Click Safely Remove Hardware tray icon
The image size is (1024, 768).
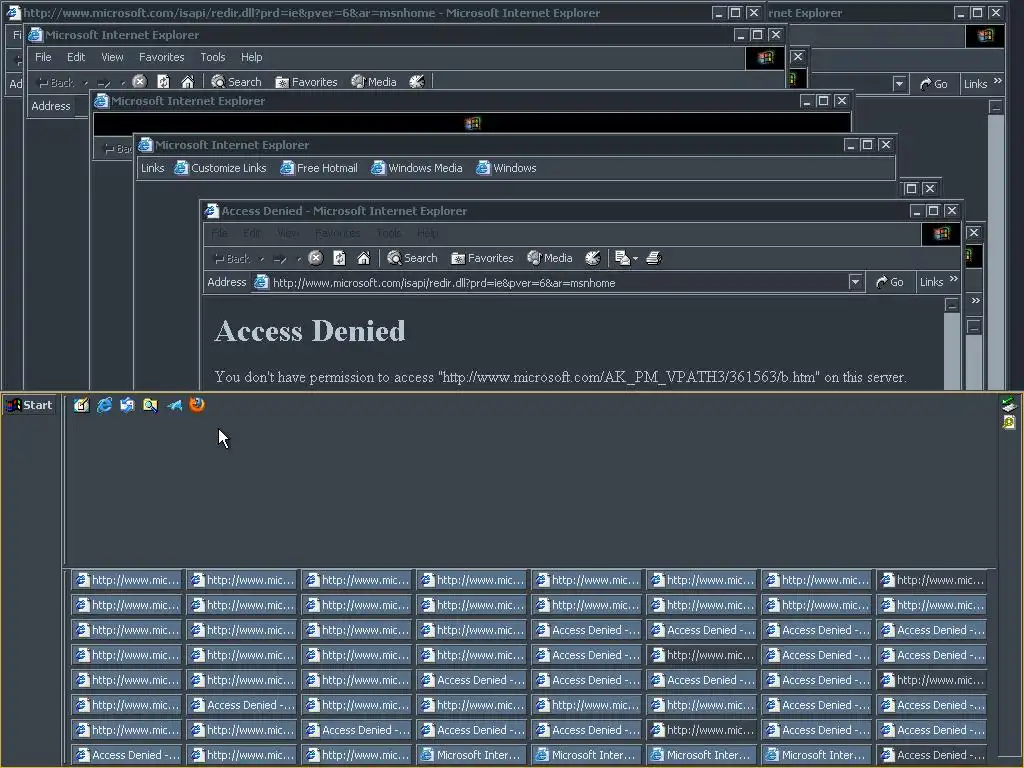1009,404
